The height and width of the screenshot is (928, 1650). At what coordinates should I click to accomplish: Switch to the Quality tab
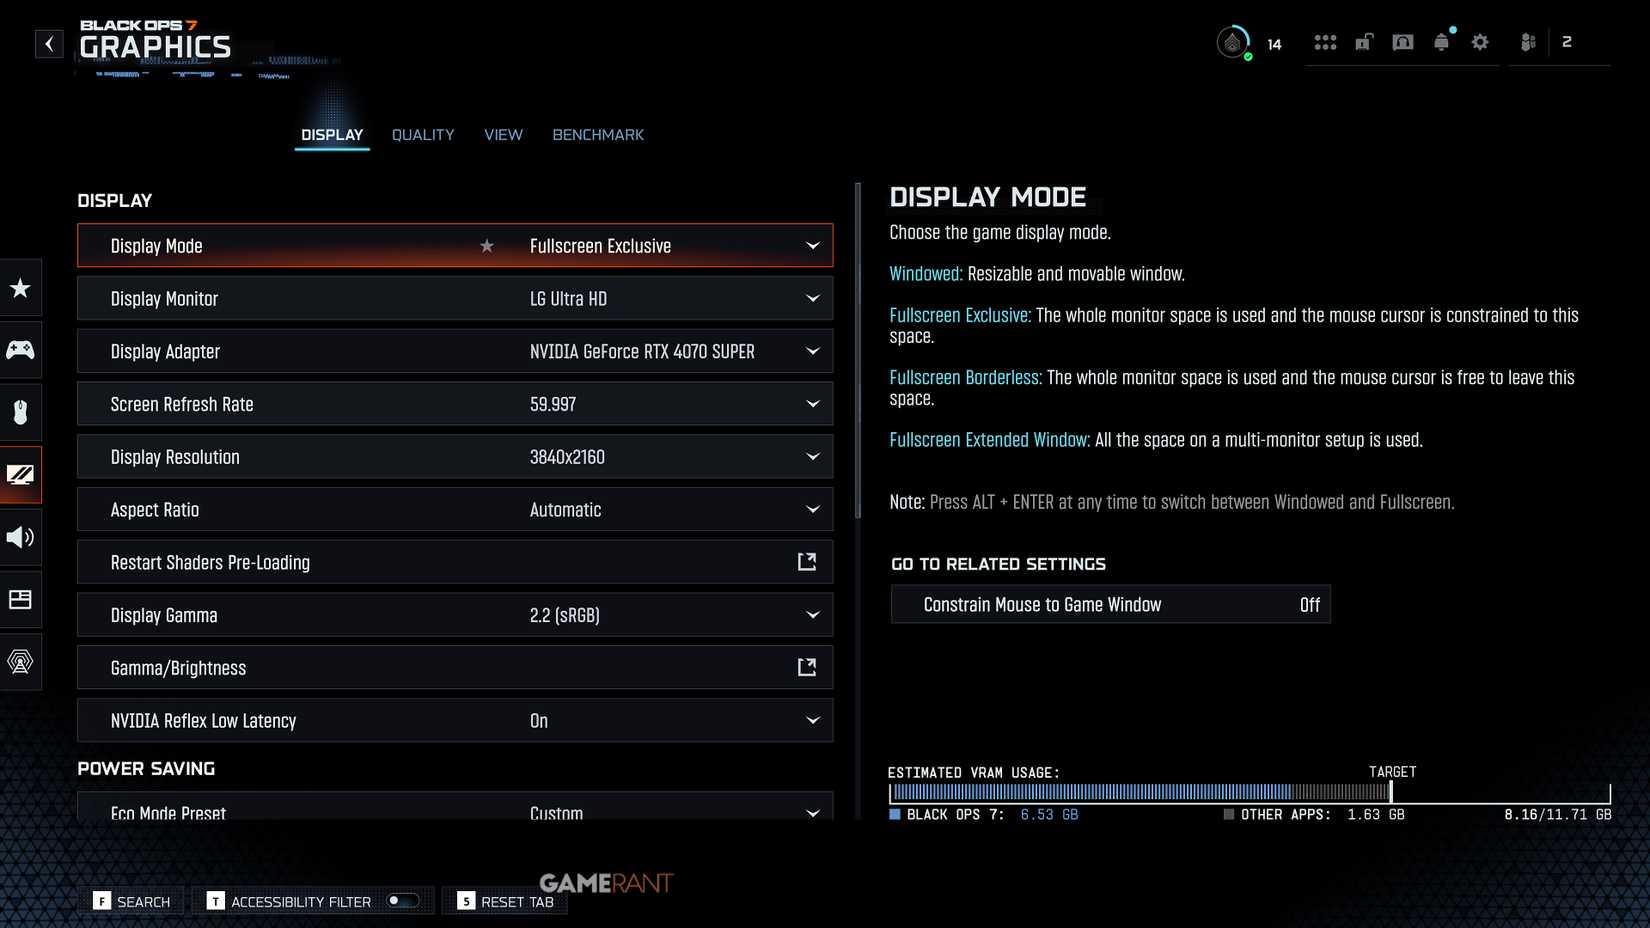click(422, 135)
